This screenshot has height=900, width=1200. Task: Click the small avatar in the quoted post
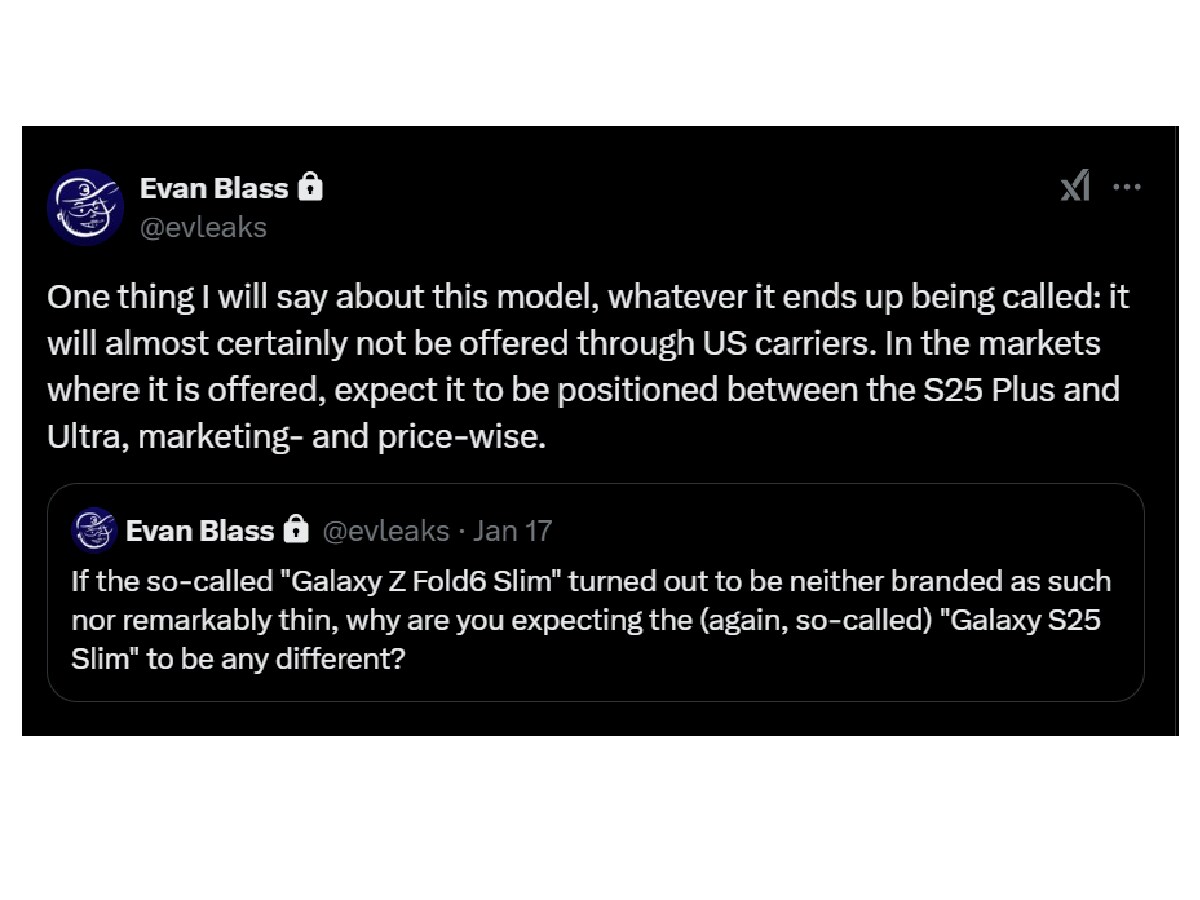[x=95, y=530]
